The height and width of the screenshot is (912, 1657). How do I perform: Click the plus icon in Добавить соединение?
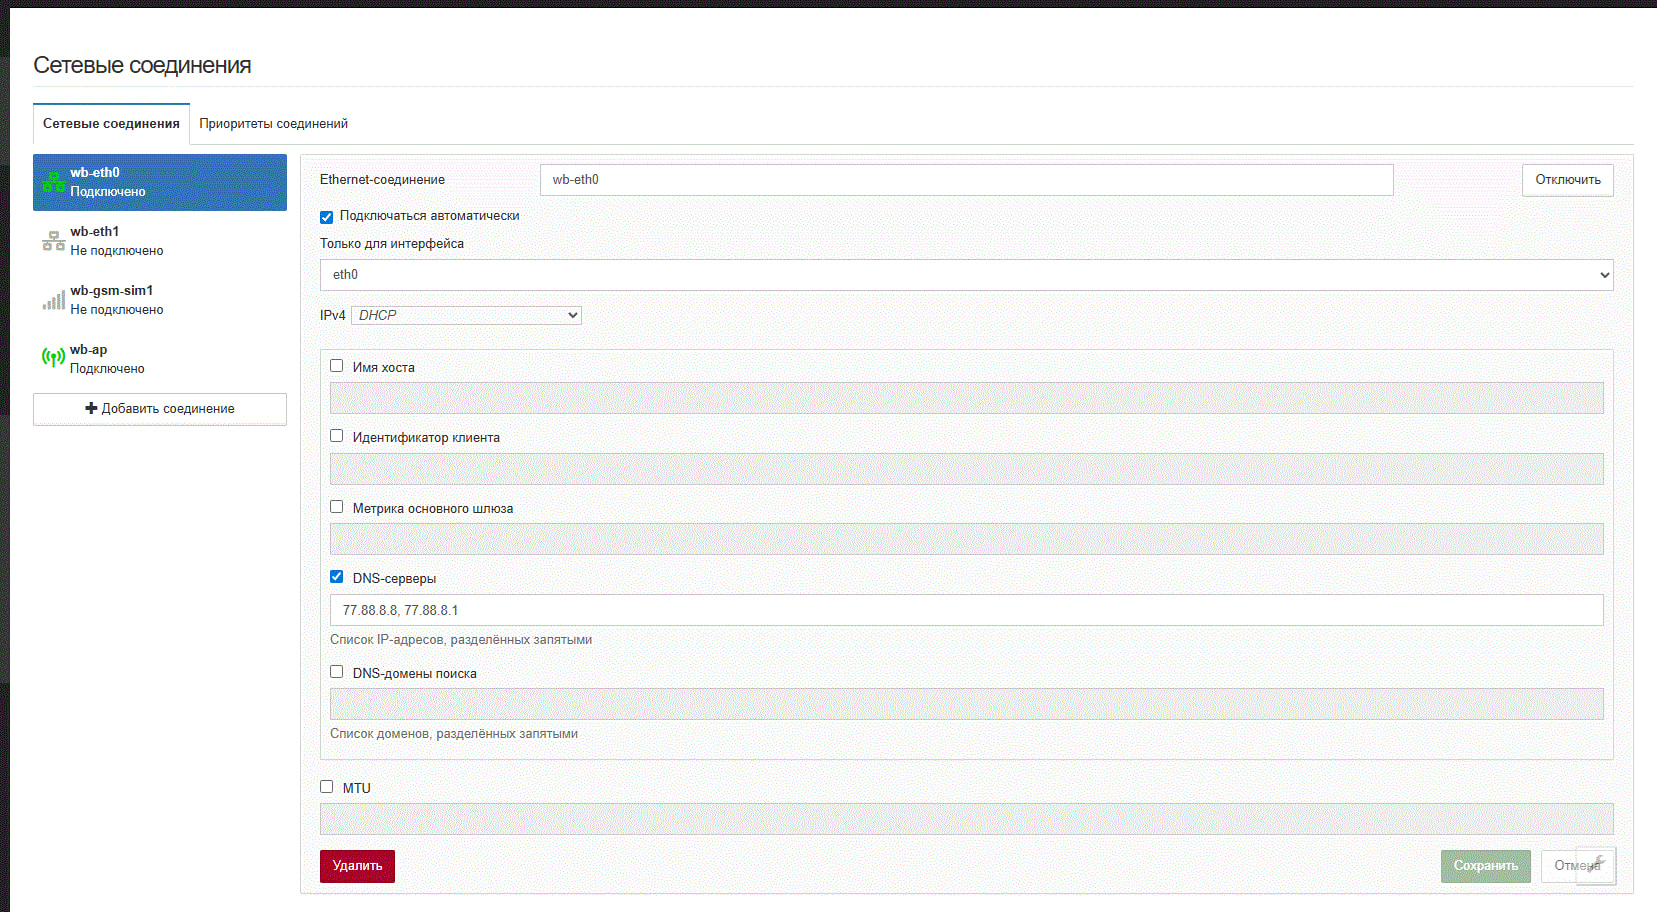91,408
